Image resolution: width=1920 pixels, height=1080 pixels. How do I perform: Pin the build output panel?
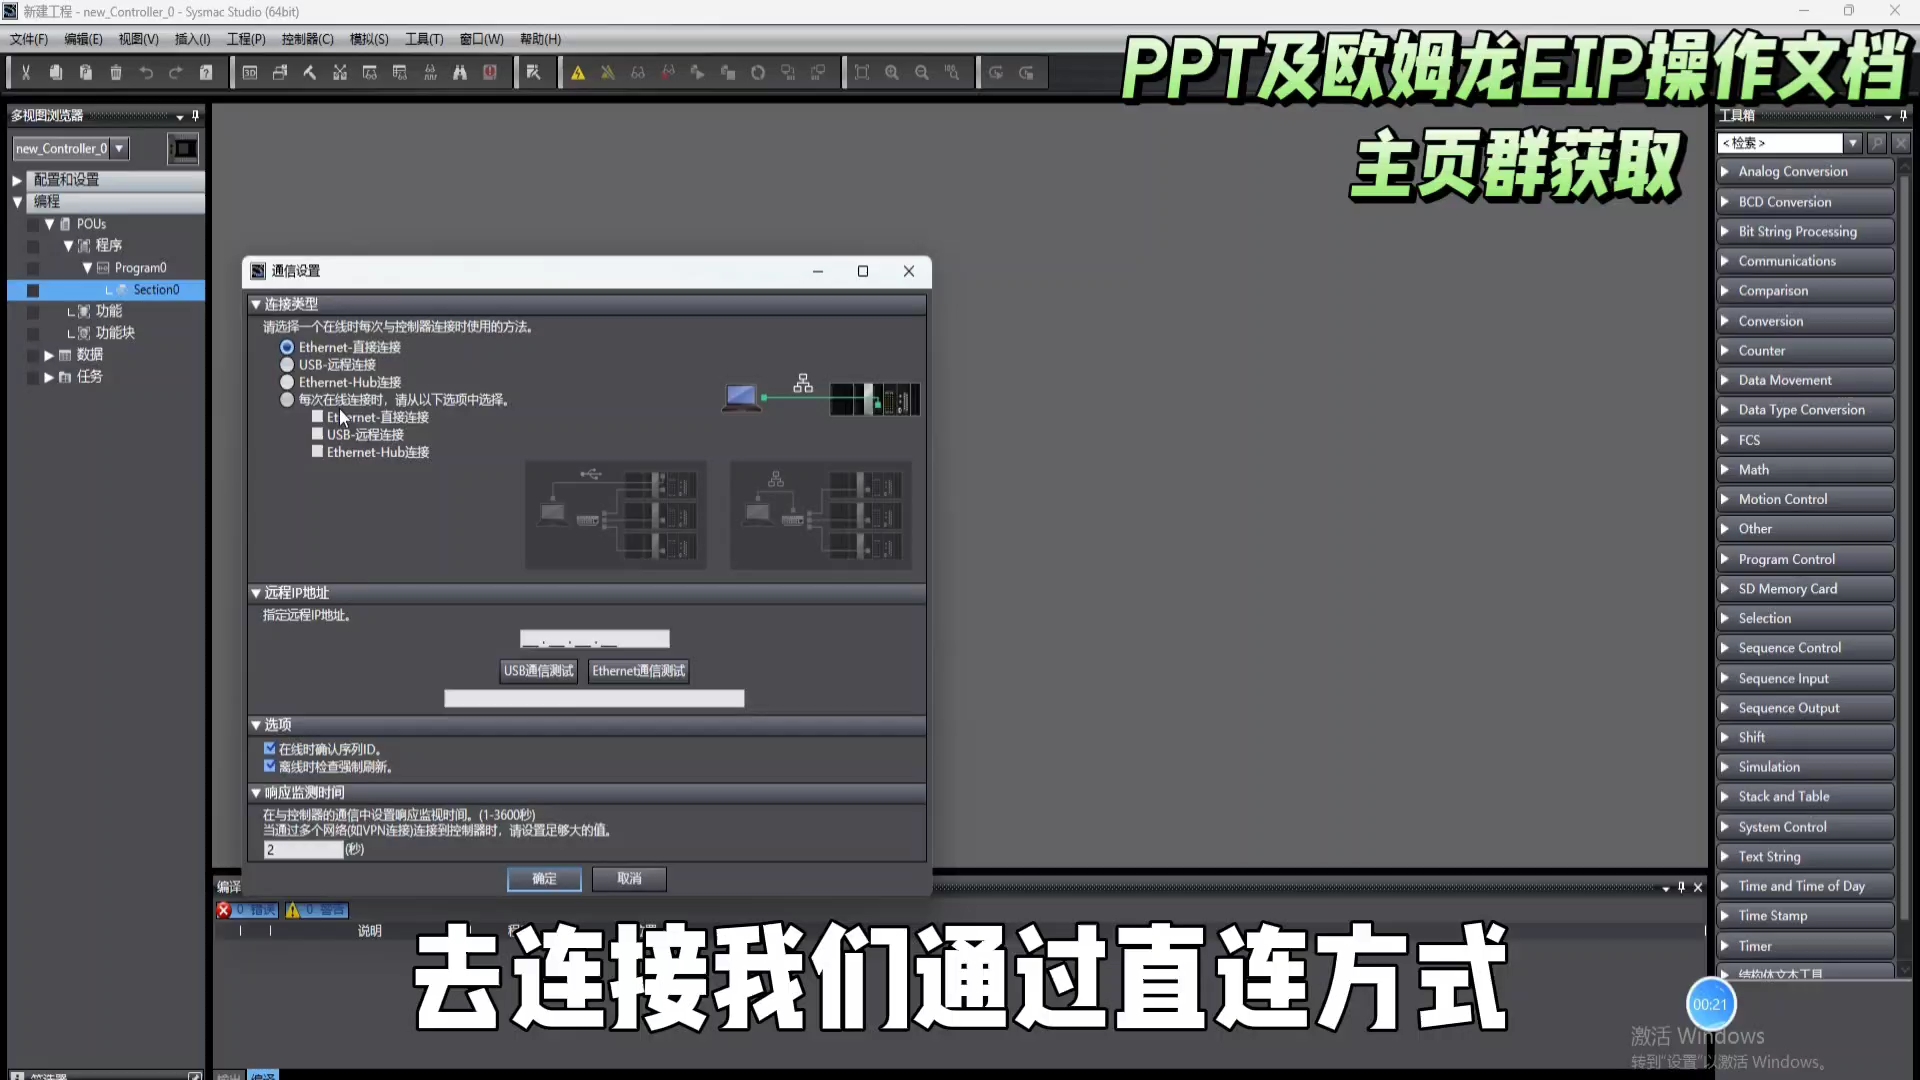point(1681,887)
